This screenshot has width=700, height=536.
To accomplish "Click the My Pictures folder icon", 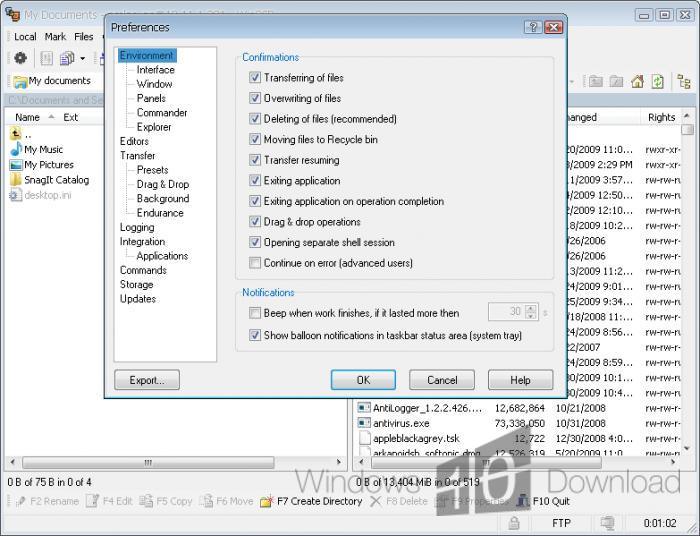I will pyautogui.click(x=16, y=165).
